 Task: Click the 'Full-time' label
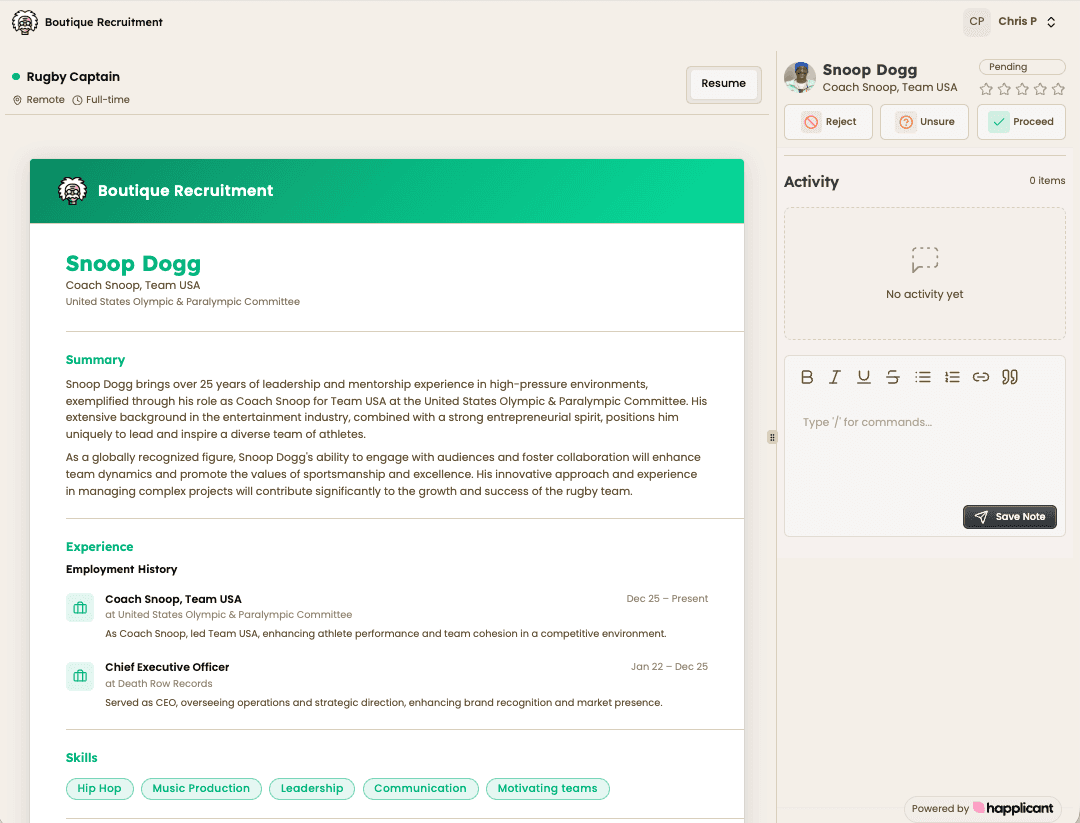tap(107, 100)
